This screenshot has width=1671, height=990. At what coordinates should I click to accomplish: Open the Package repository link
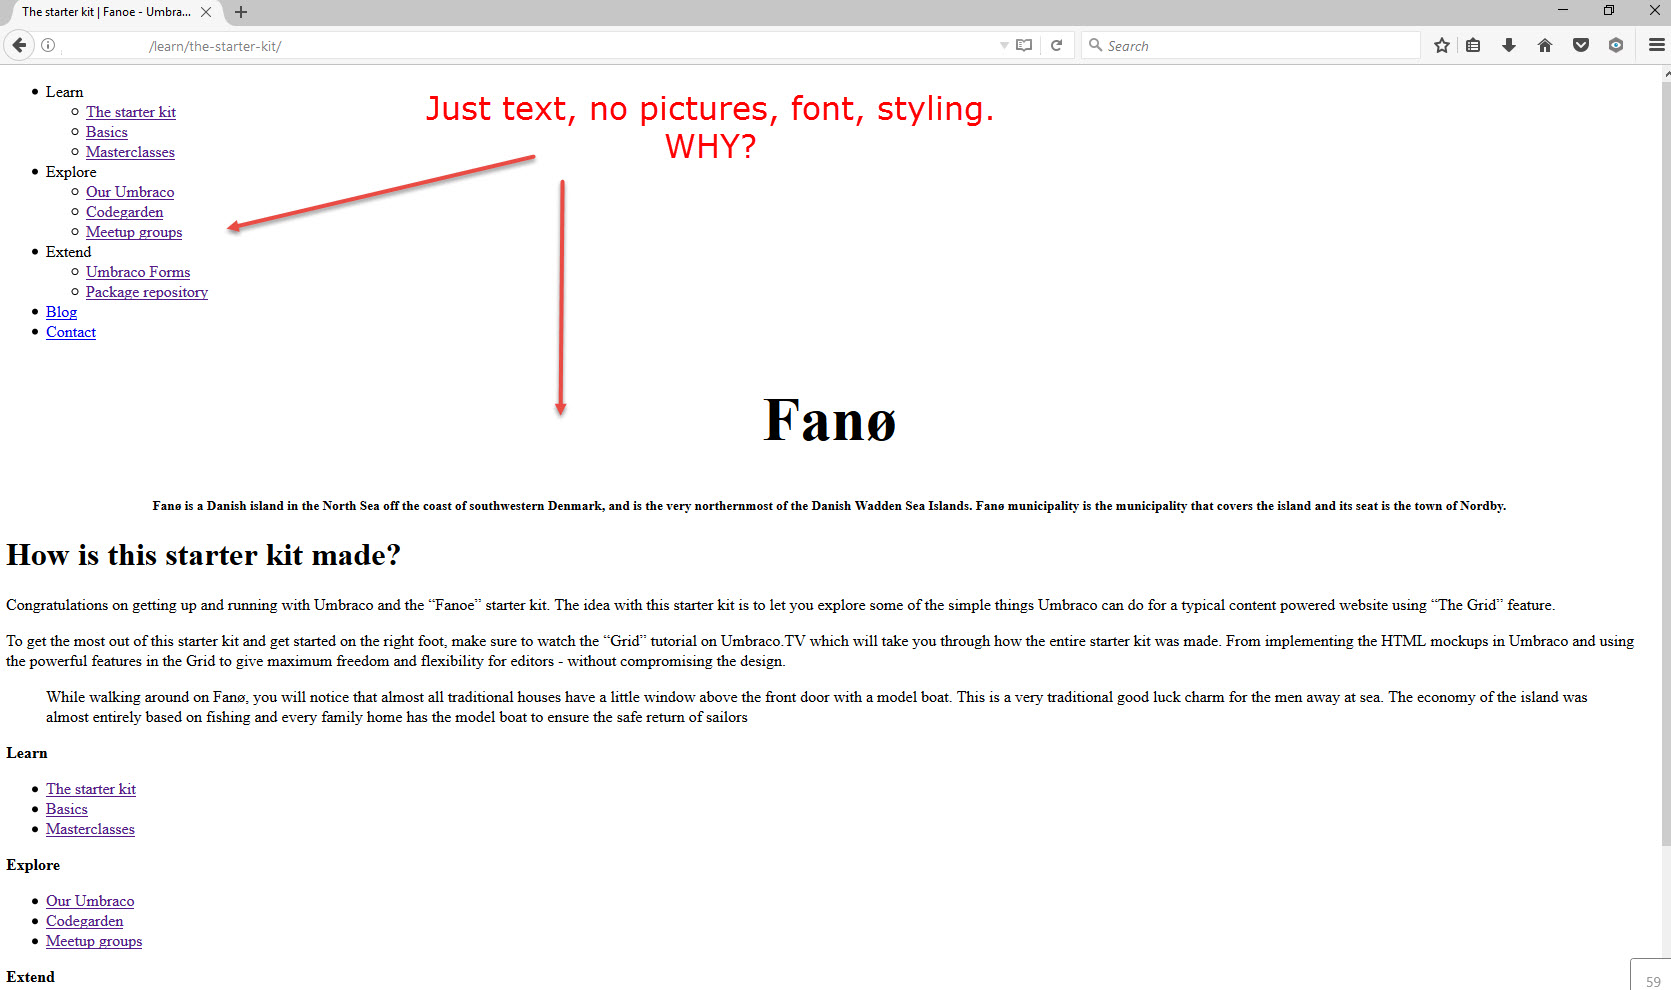tap(146, 292)
